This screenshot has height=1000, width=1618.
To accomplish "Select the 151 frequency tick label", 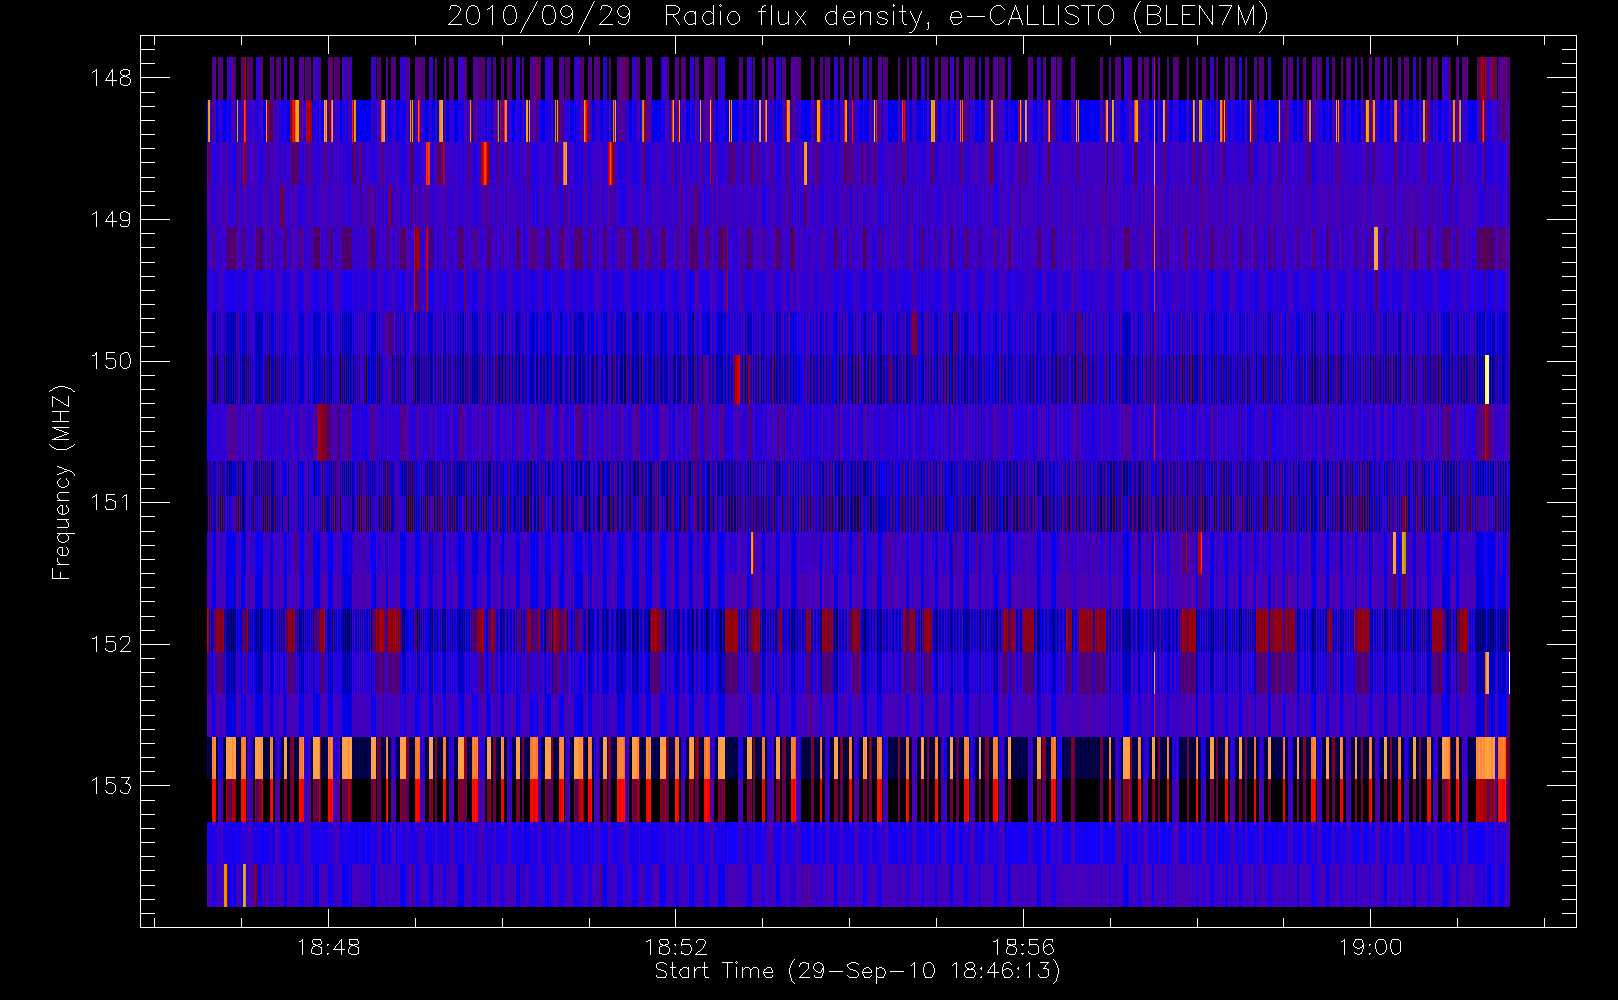I will [x=111, y=502].
